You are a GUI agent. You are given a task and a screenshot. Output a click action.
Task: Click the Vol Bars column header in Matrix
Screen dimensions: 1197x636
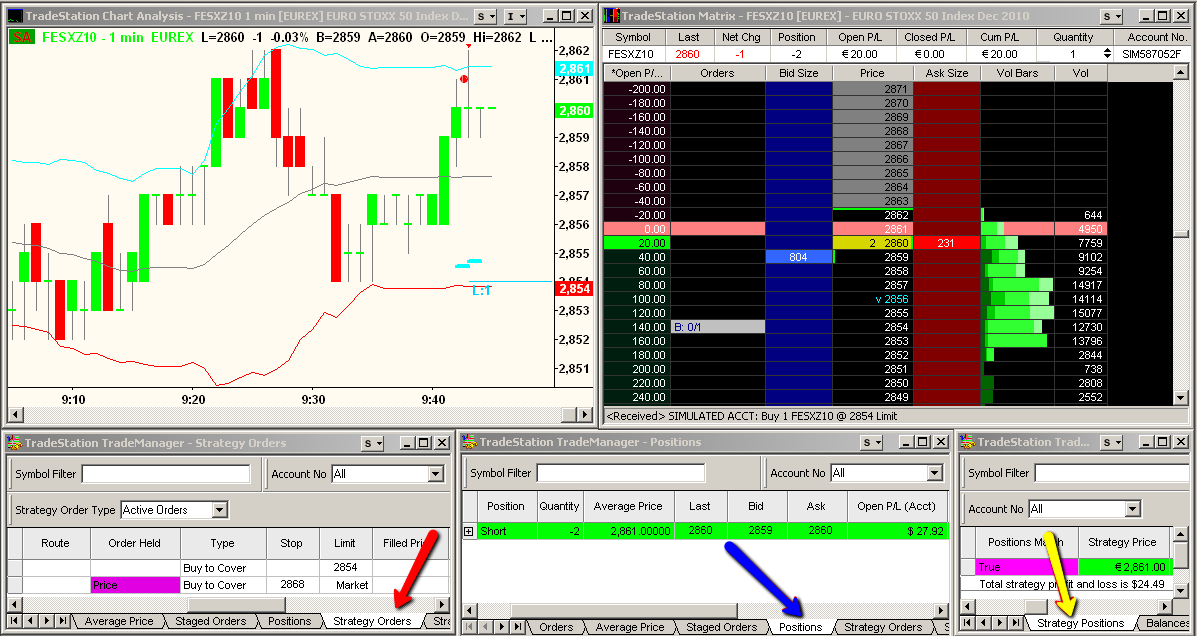pos(1018,73)
